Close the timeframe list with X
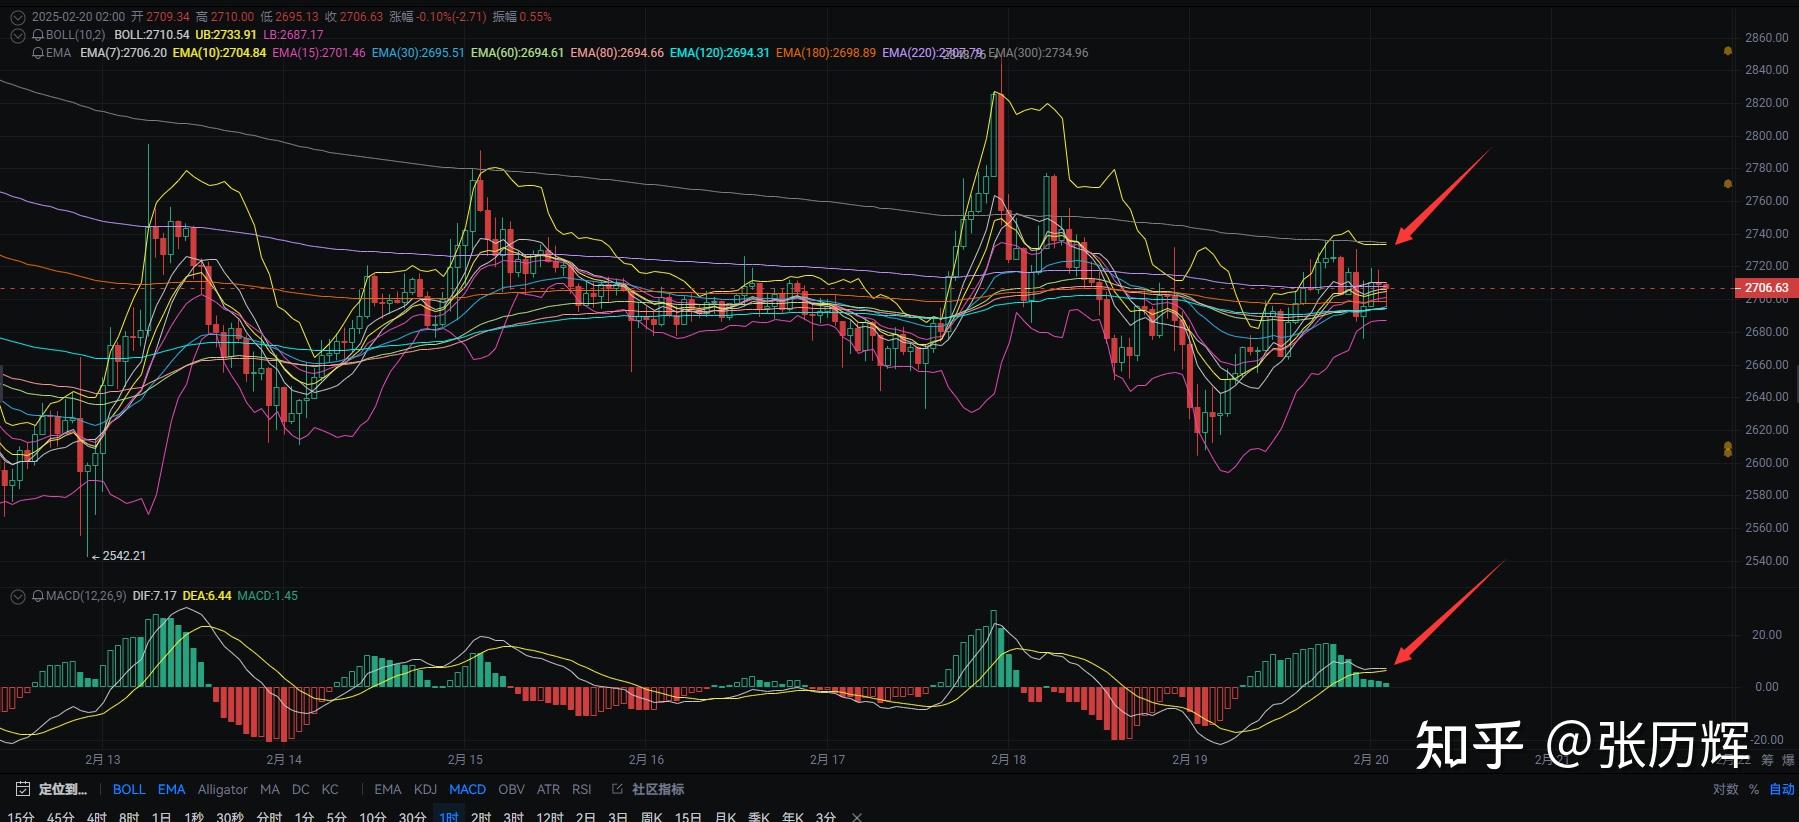This screenshot has width=1799, height=822. [857, 816]
